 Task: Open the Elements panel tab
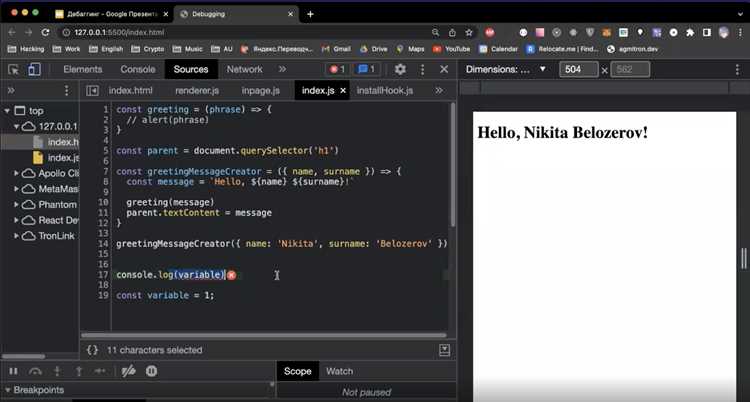point(83,69)
